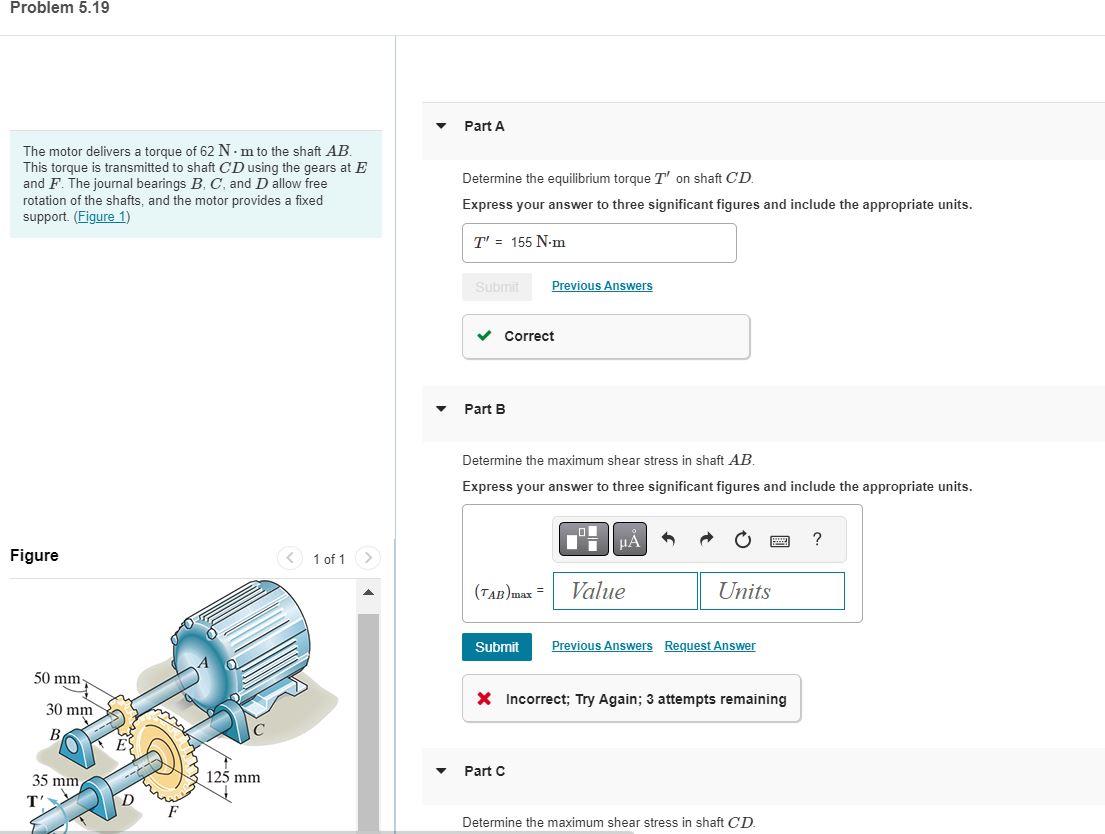
Task: Go to next figure arrow
Action: click(367, 558)
